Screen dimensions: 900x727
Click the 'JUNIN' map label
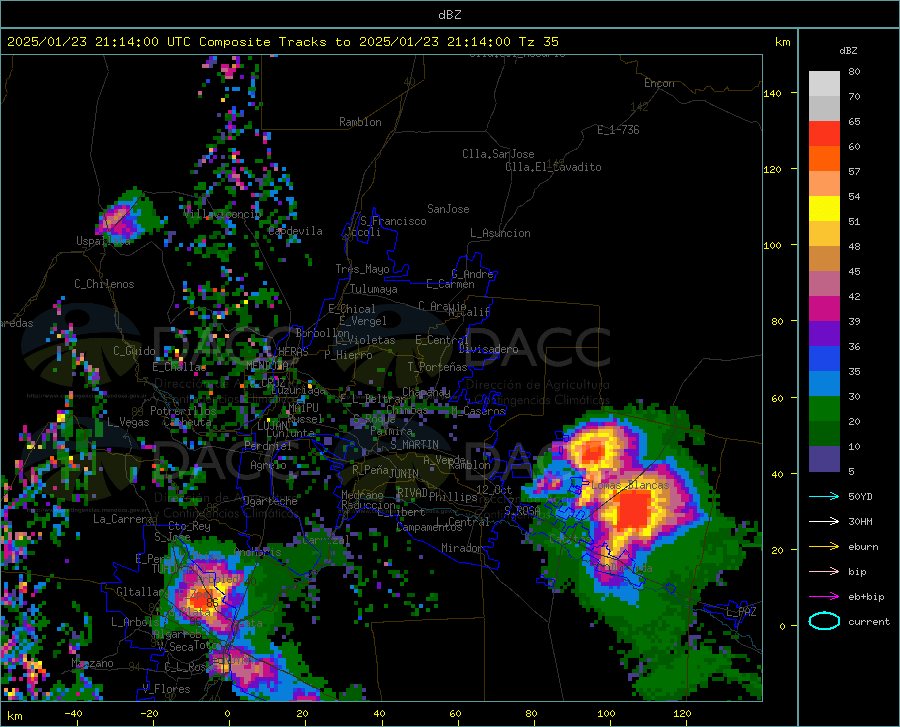[x=404, y=473]
